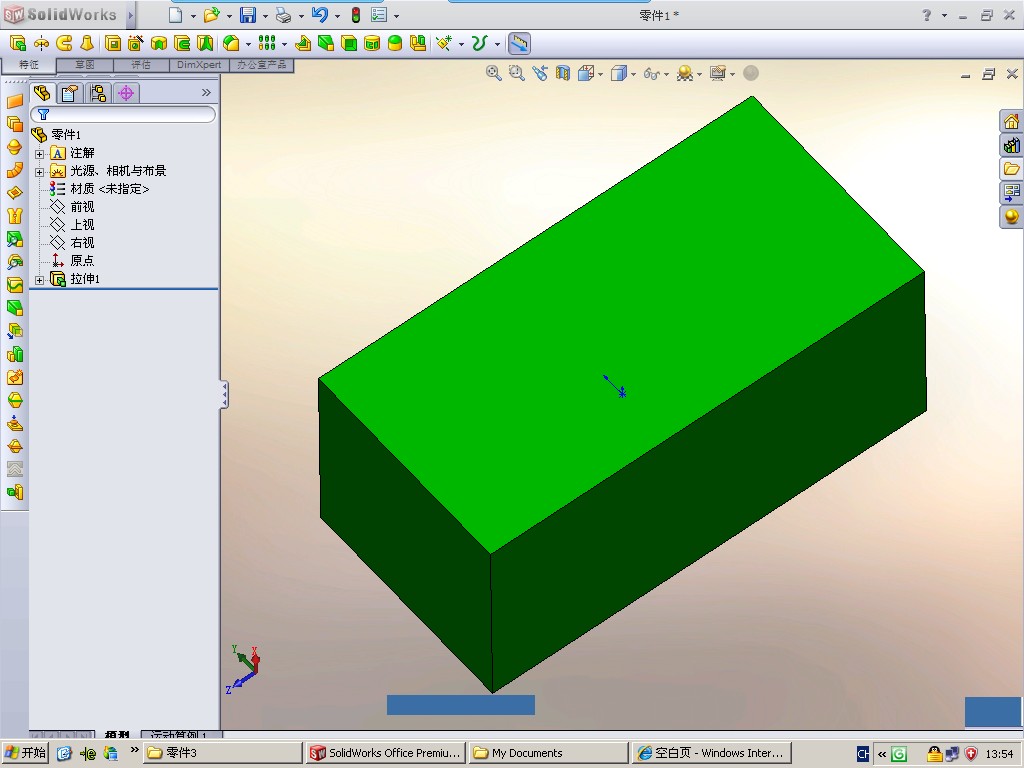Select the Shell tool
This screenshot has height=768, width=1024.
pyautogui.click(x=349, y=44)
